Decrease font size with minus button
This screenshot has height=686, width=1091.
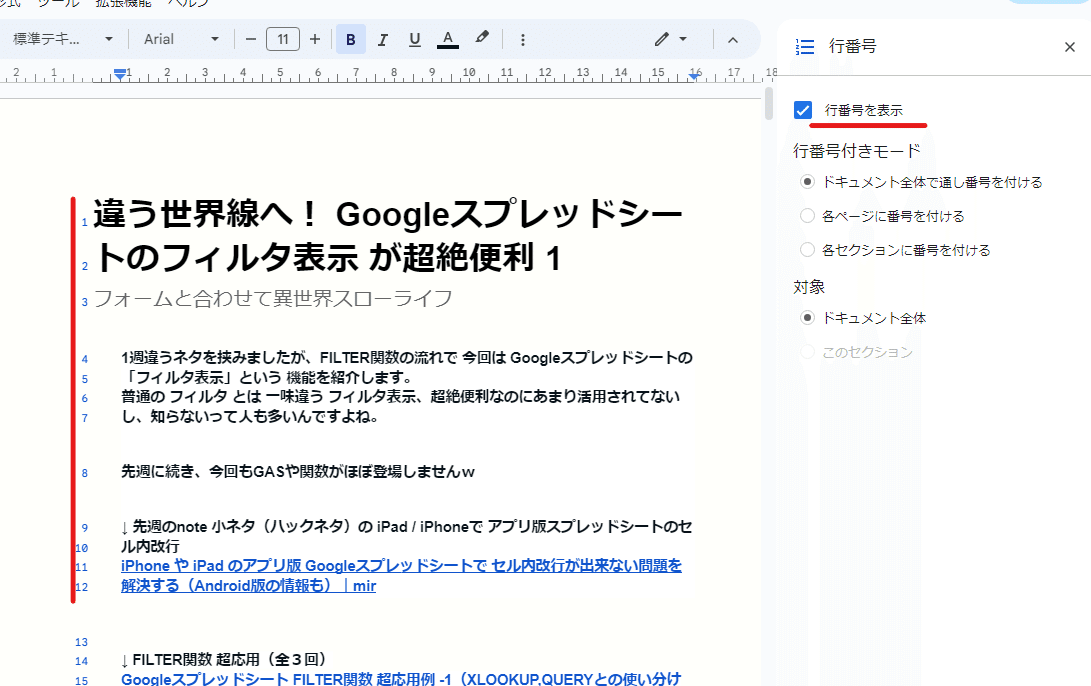click(x=251, y=40)
